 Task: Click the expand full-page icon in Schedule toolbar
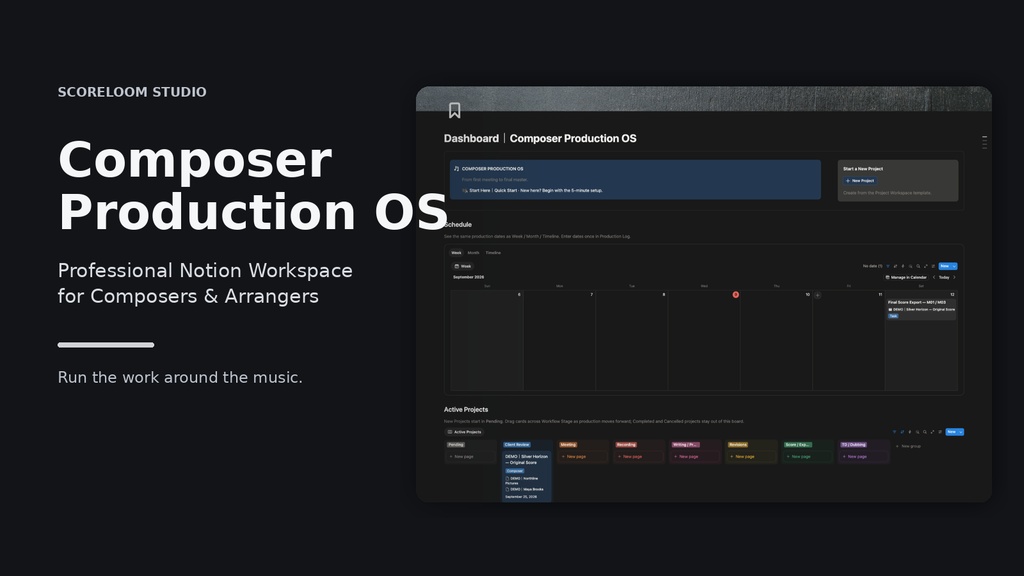tap(926, 266)
